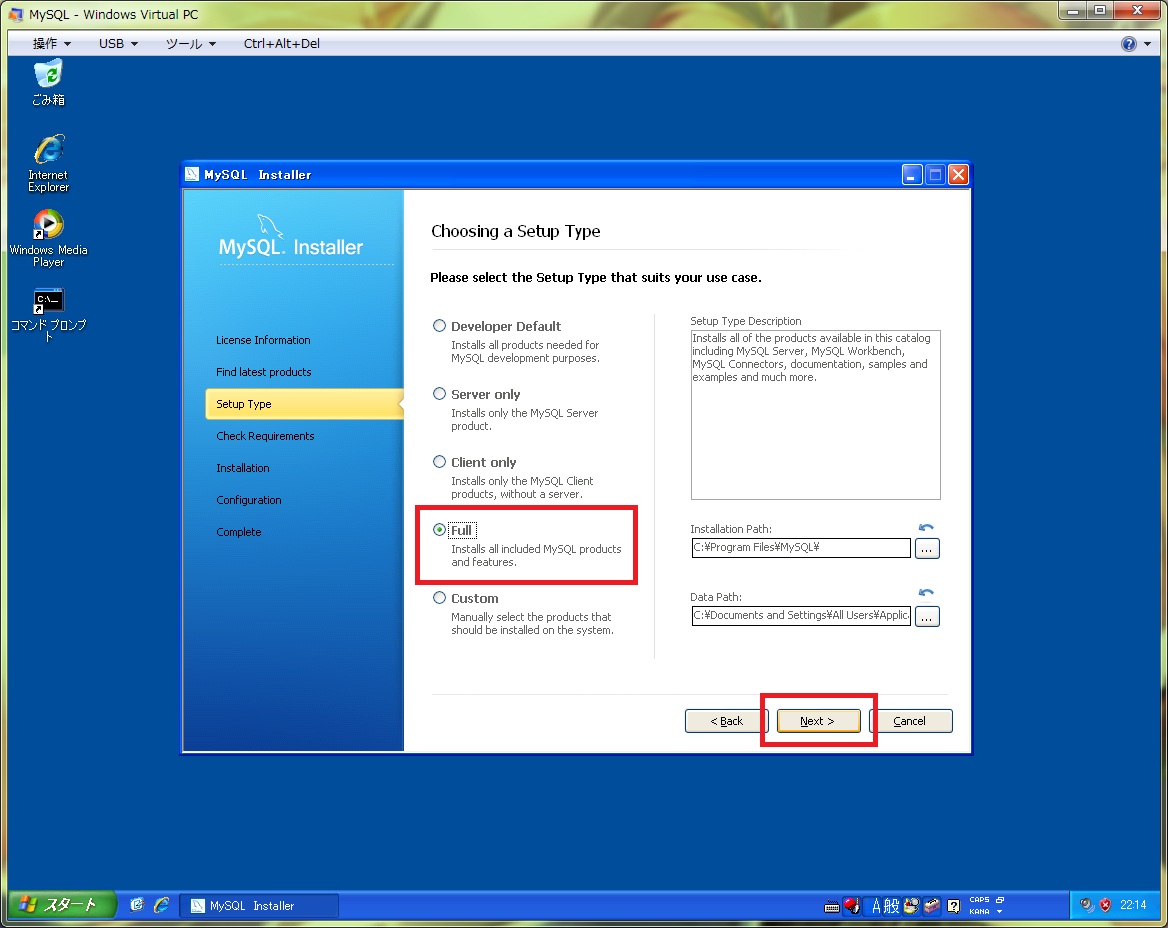Open the Windows Media Player desktop icon
The width and height of the screenshot is (1168, 928).
click(x=48, y=238)
